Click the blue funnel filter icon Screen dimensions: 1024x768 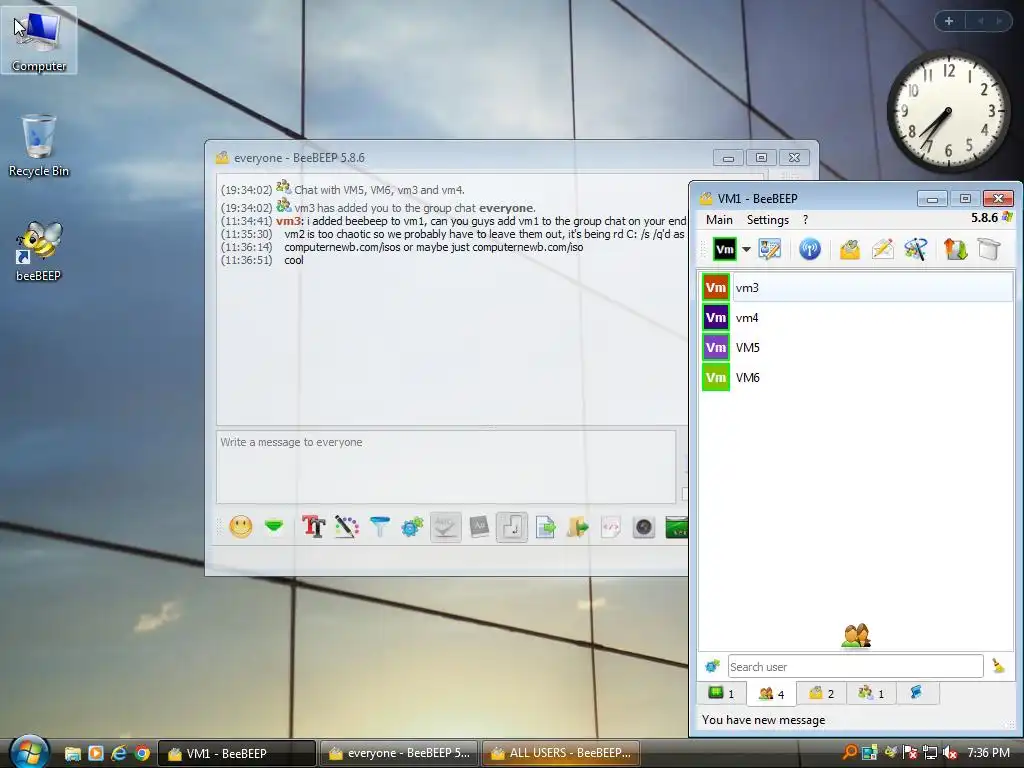pos(379,526)
